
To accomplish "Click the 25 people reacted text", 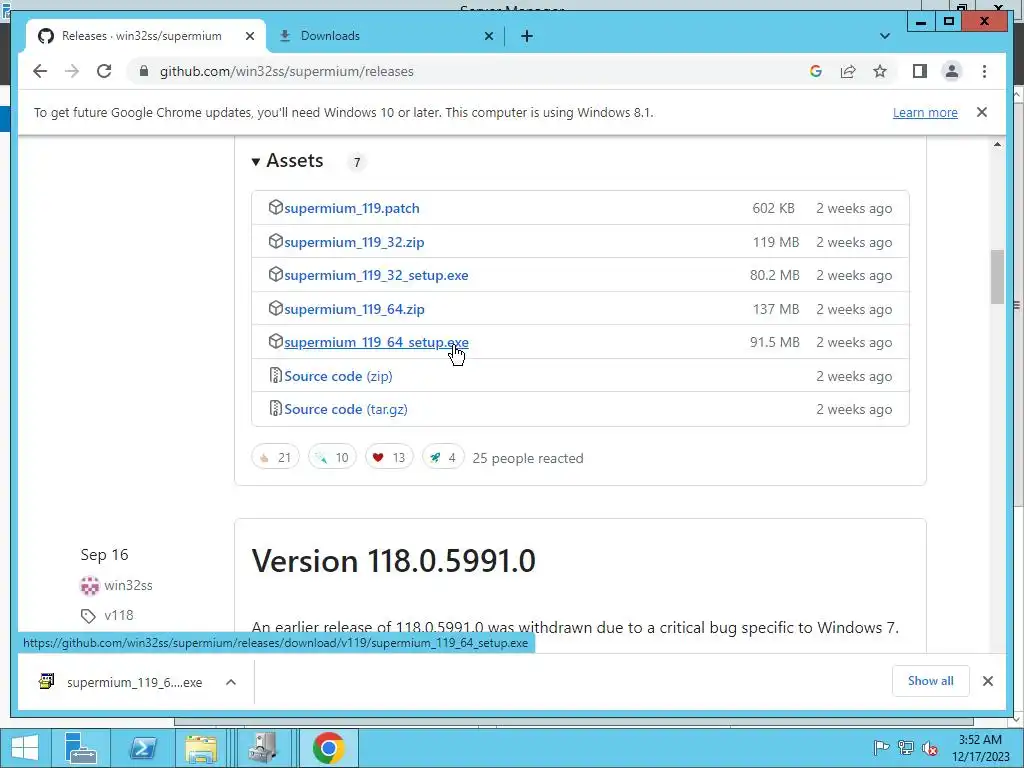I will 528,458.
